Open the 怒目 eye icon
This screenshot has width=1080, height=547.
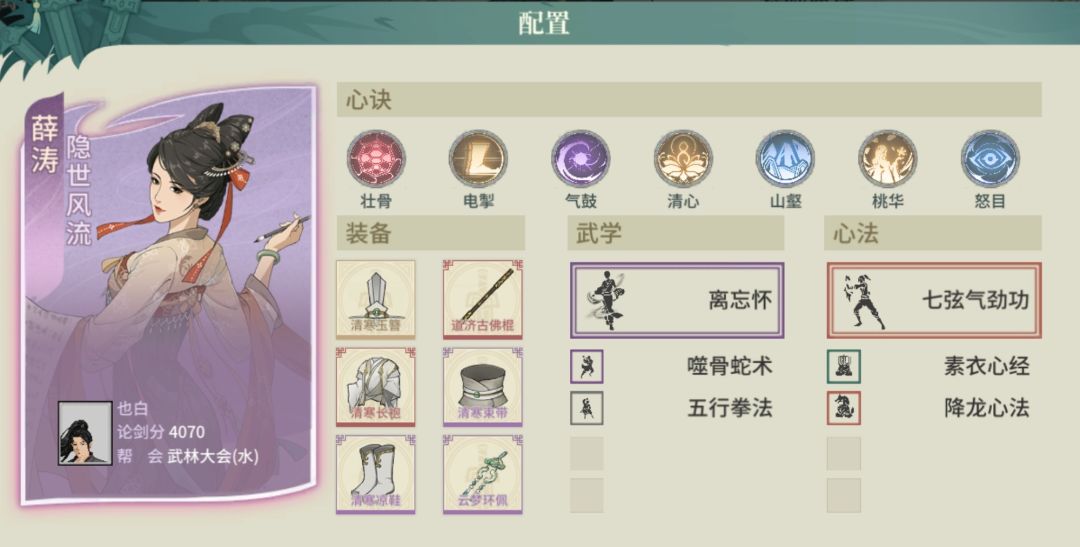tap(990, 159)
